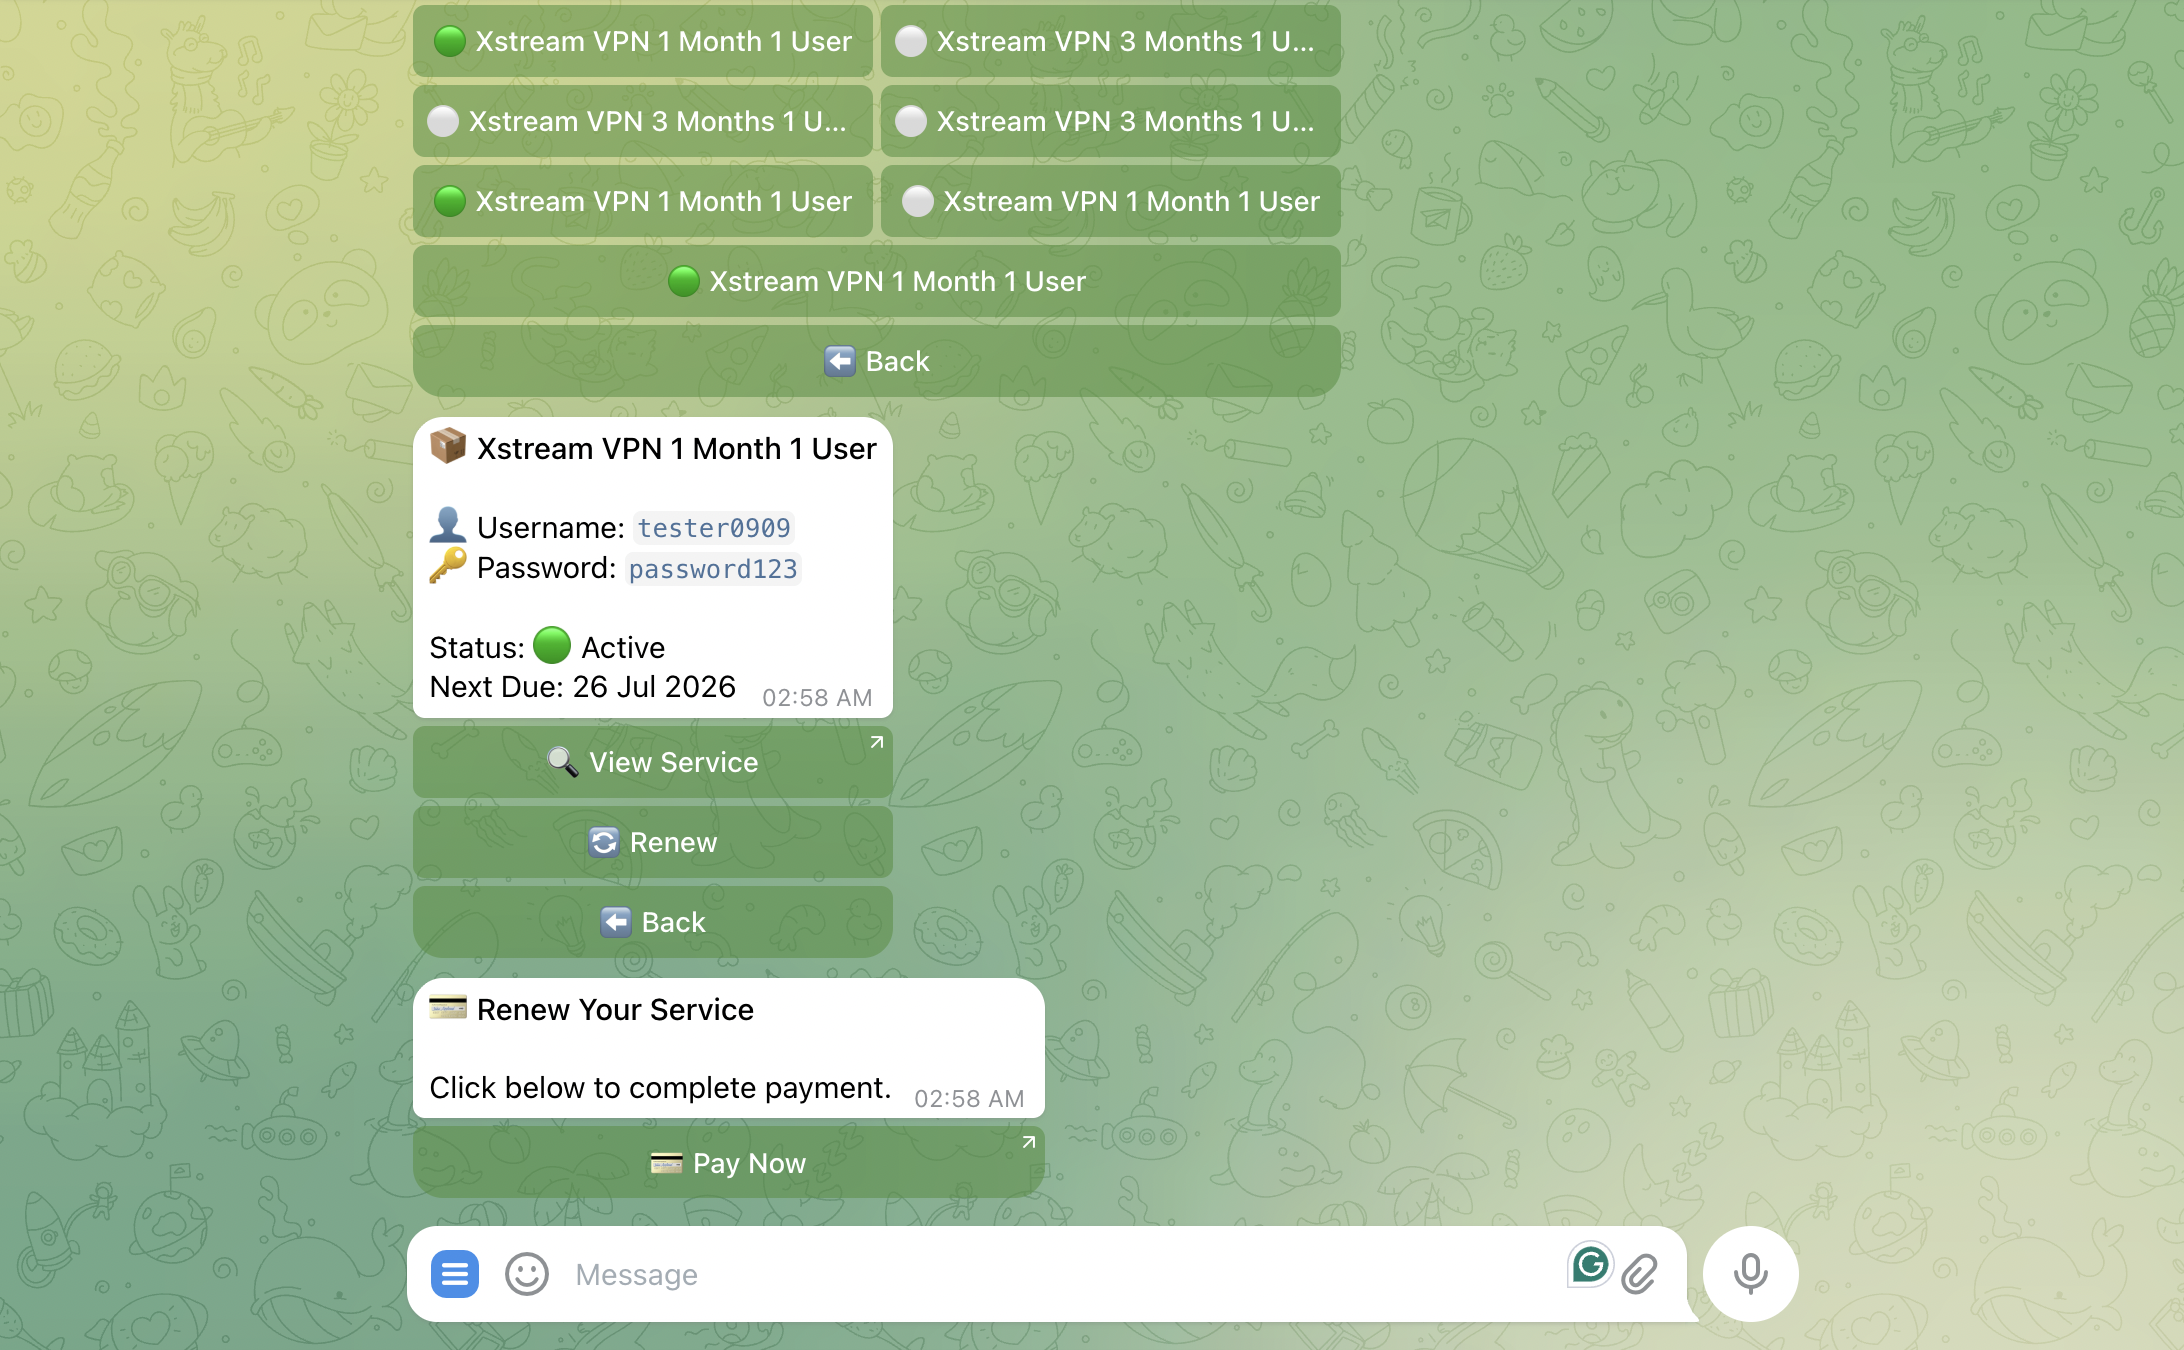This screenshot has height=1350, width=2184.
Task: Click the external link arrow on View Service
Action: click(876, 742)
